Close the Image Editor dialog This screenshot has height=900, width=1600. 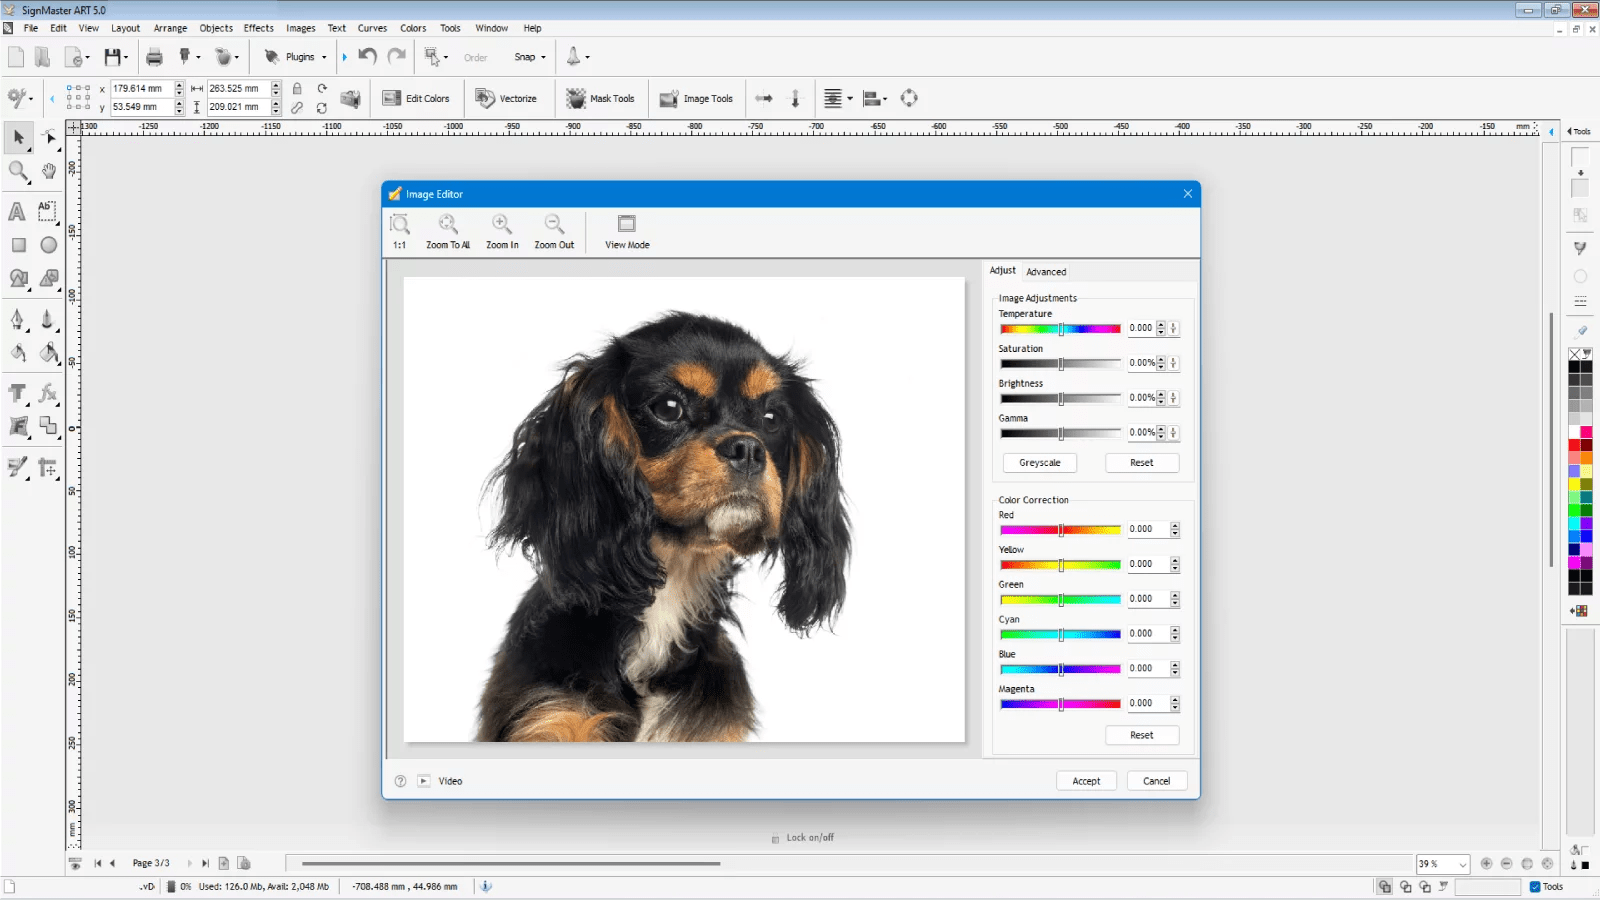click(1188, 194)
